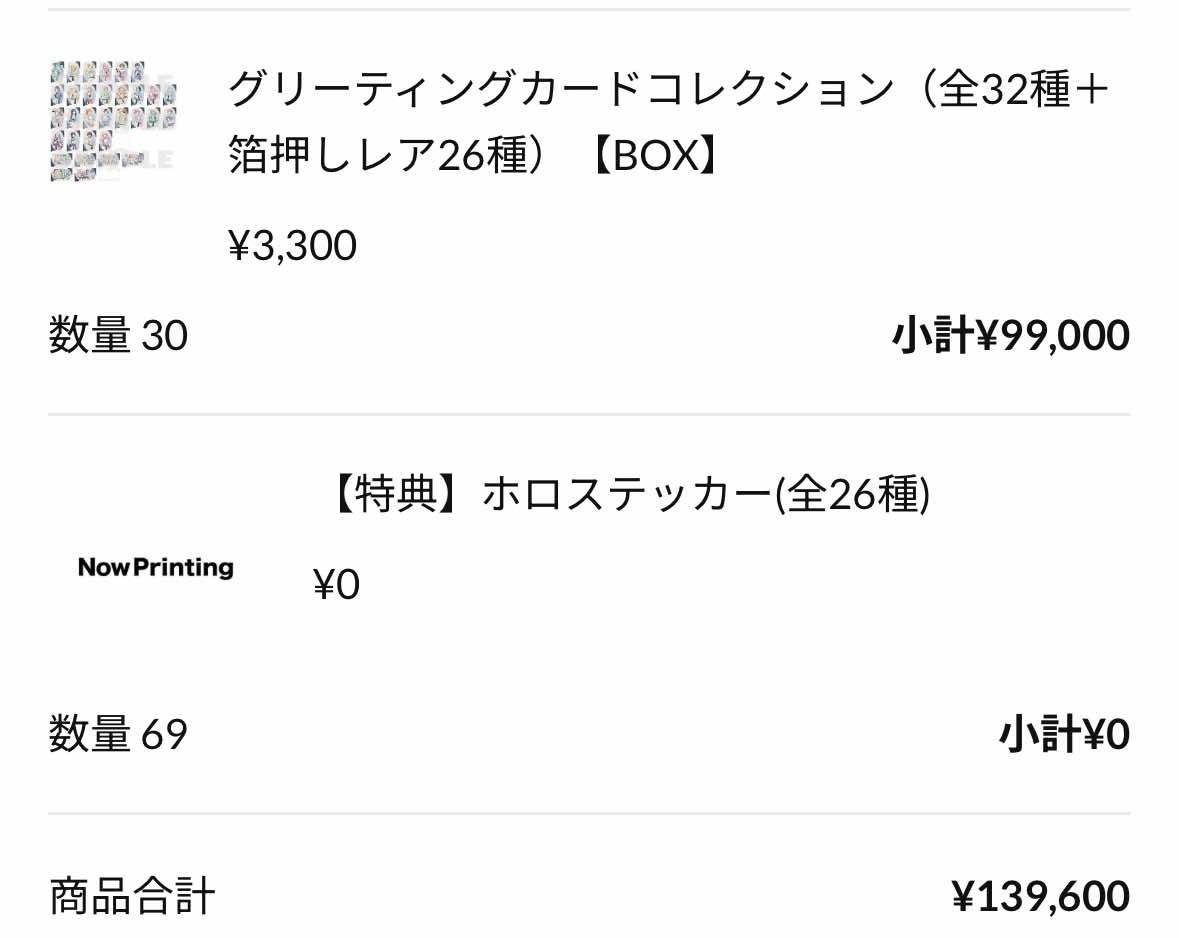Click the 小計¥99,000 subtotal
The height and width of the screenshot is (938, 1179).
(1011, 335)
